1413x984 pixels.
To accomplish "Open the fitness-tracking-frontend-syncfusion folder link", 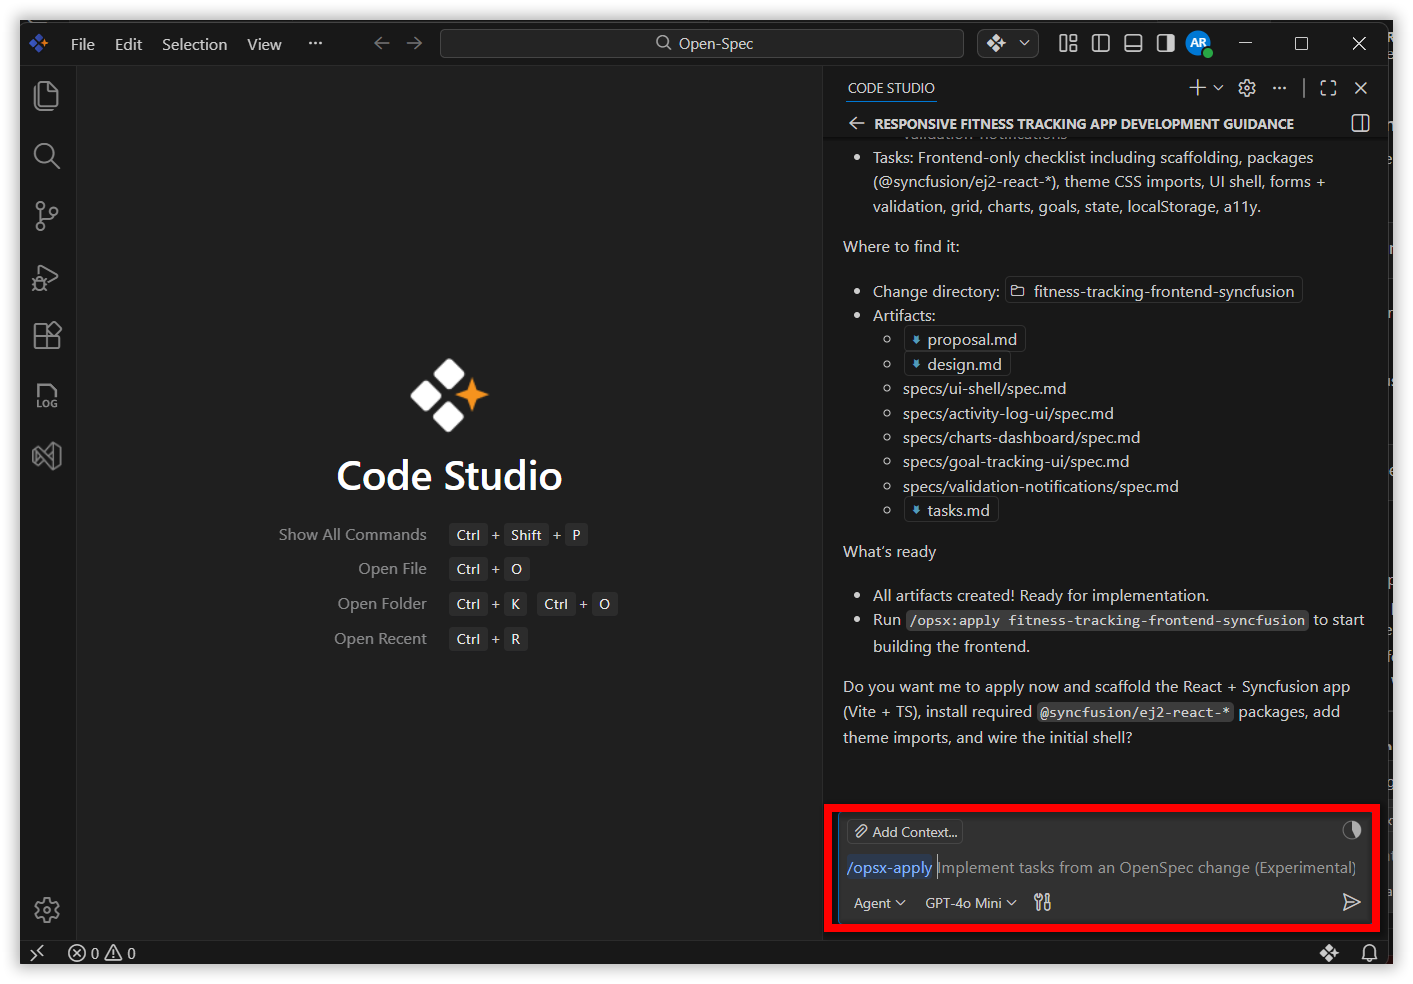I will [x=1153, y=291].
